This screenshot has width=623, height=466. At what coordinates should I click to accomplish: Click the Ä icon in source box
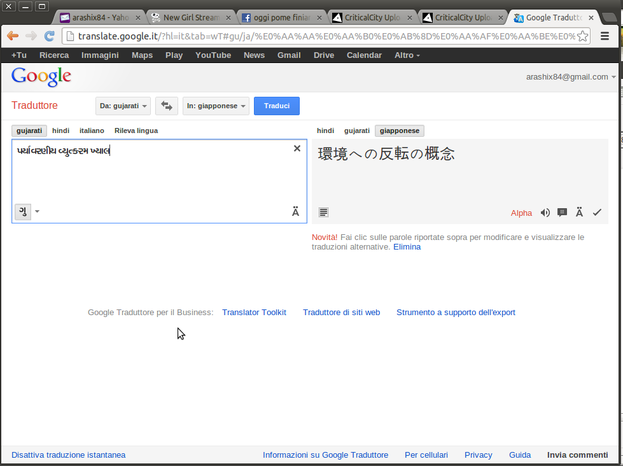pos(295,212)
